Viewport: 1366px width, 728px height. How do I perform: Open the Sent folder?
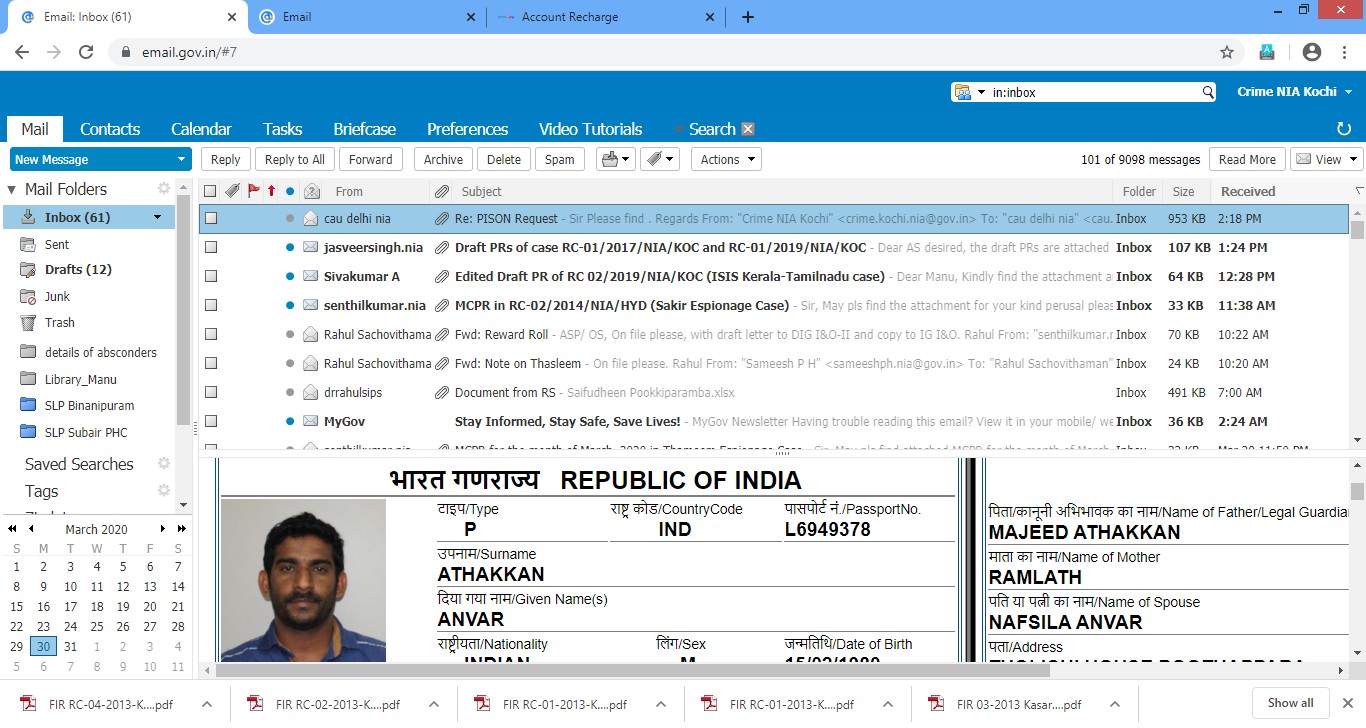57,244
